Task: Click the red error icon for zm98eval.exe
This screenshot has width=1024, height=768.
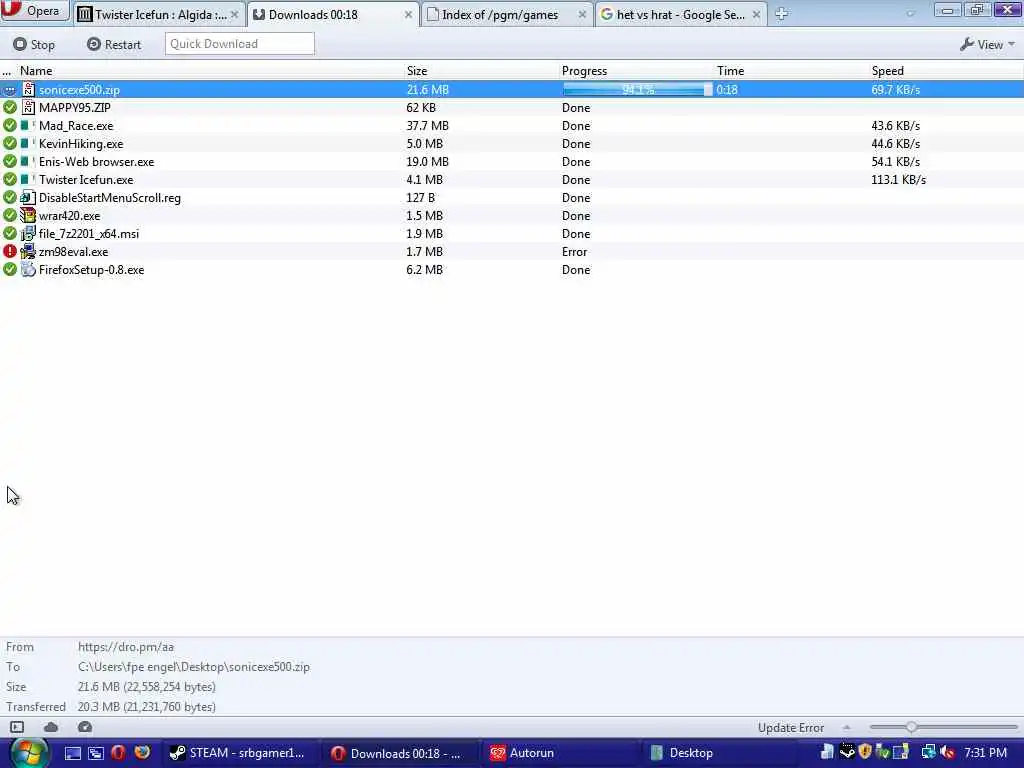Action: (x=10, y=251)
